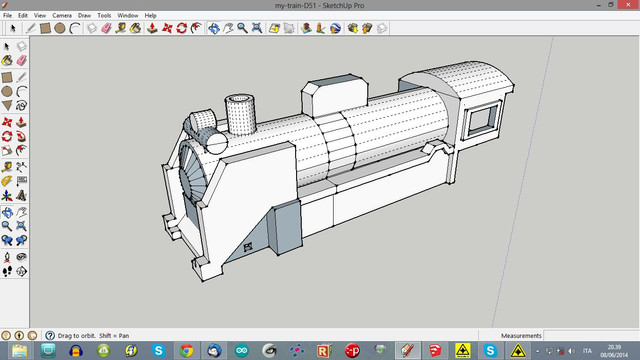
Task: Open the taskbar clock and date
Action: 614,351
